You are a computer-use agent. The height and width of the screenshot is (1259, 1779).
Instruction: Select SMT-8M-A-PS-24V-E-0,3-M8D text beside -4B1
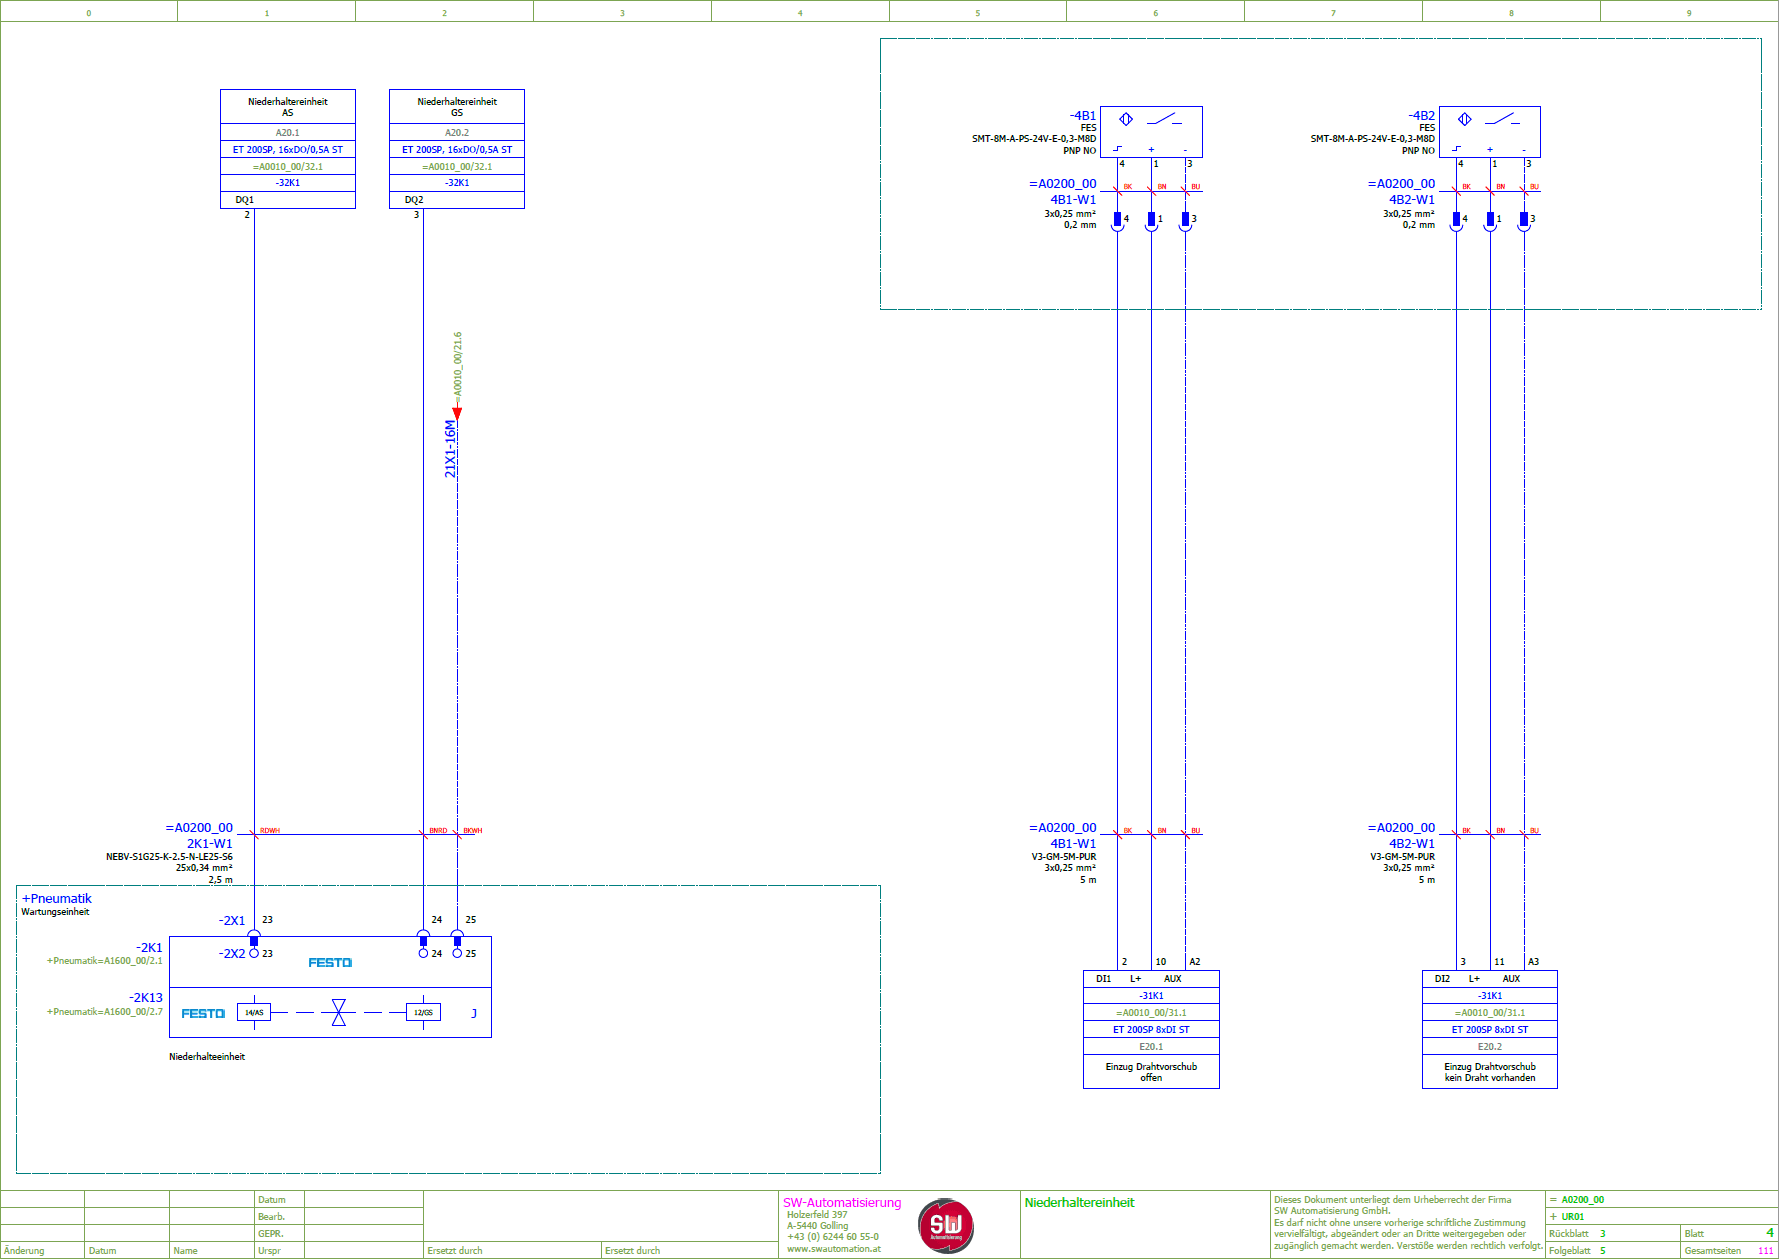pos(1034,139)
